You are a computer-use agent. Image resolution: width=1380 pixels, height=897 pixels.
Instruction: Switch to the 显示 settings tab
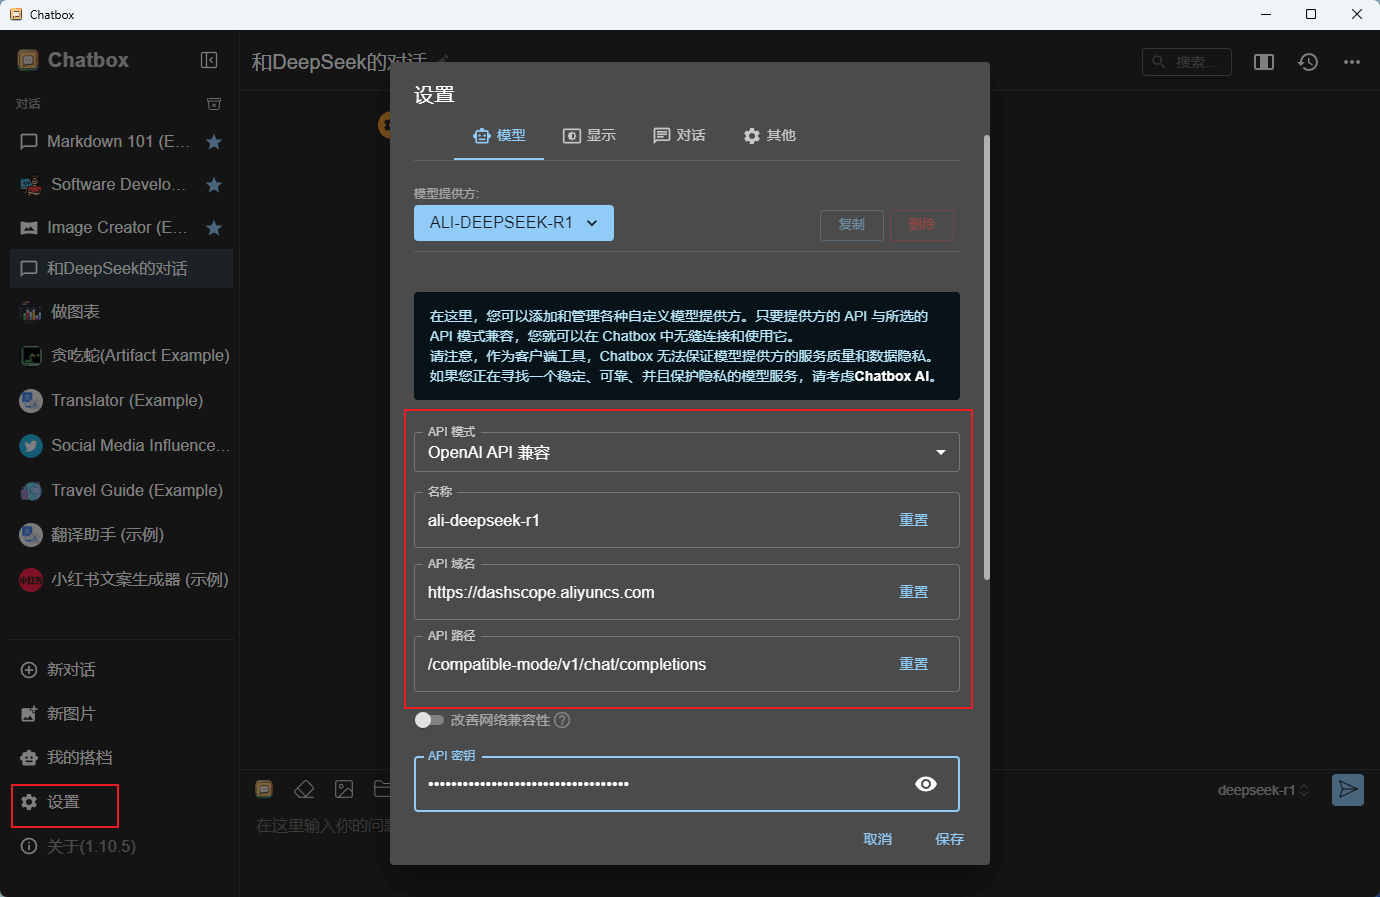click(589, 136)
